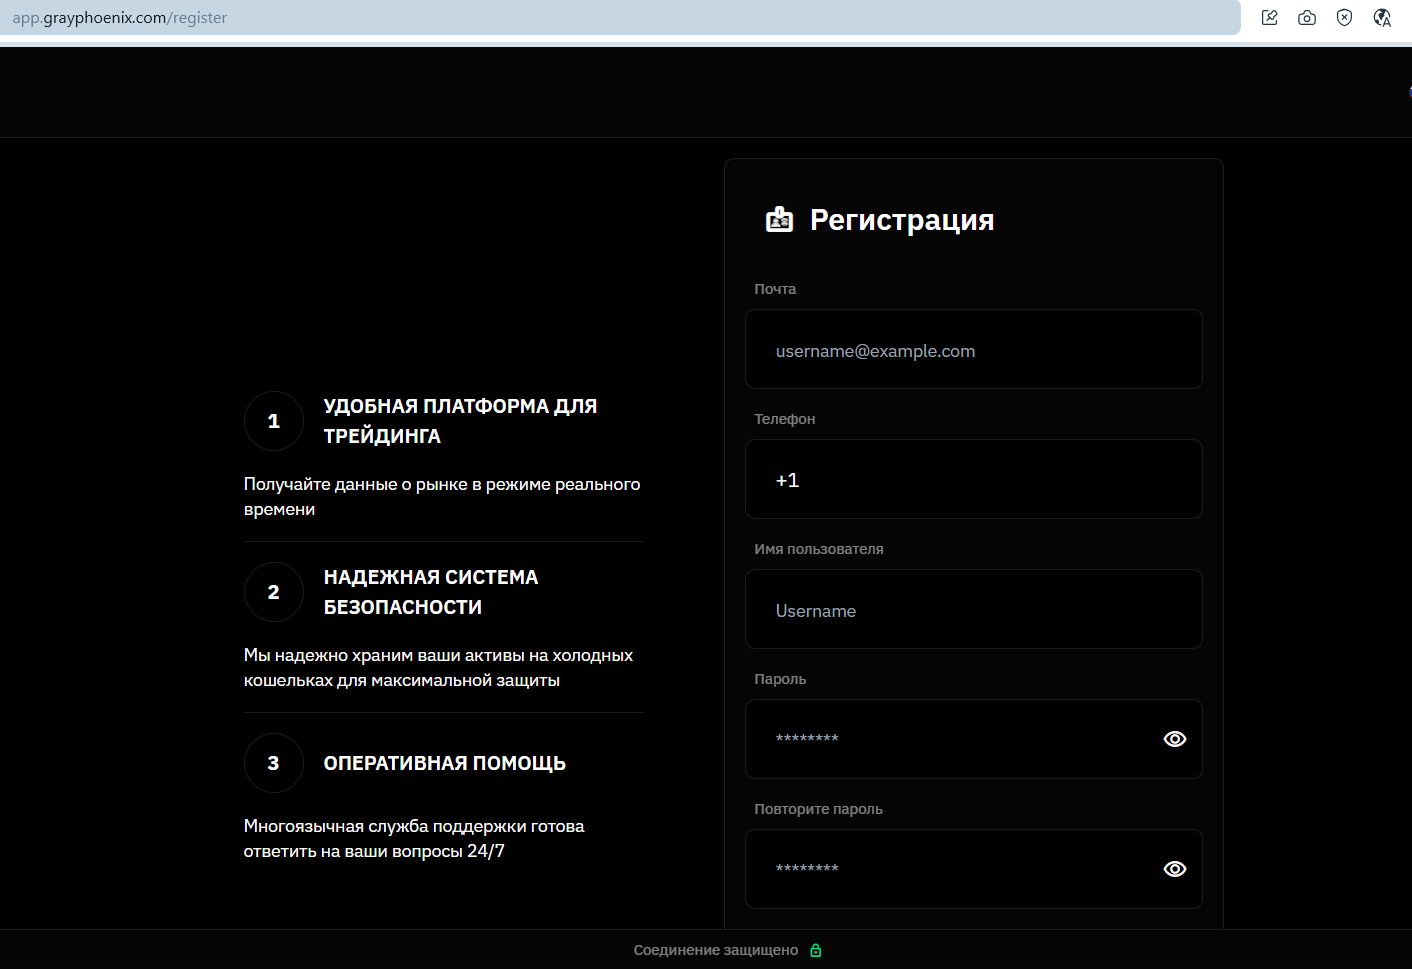Screen dimensions: 1412x969
Task: Open the flag language selector at right edge
Action: (1408, 92)
